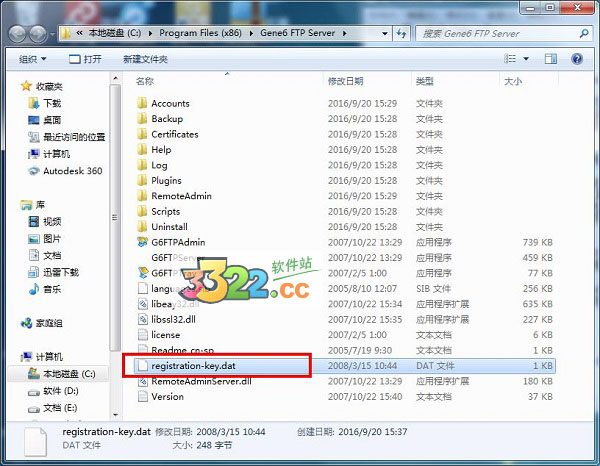Open Help with the question mark icon
600x466 pixels.
577,59
